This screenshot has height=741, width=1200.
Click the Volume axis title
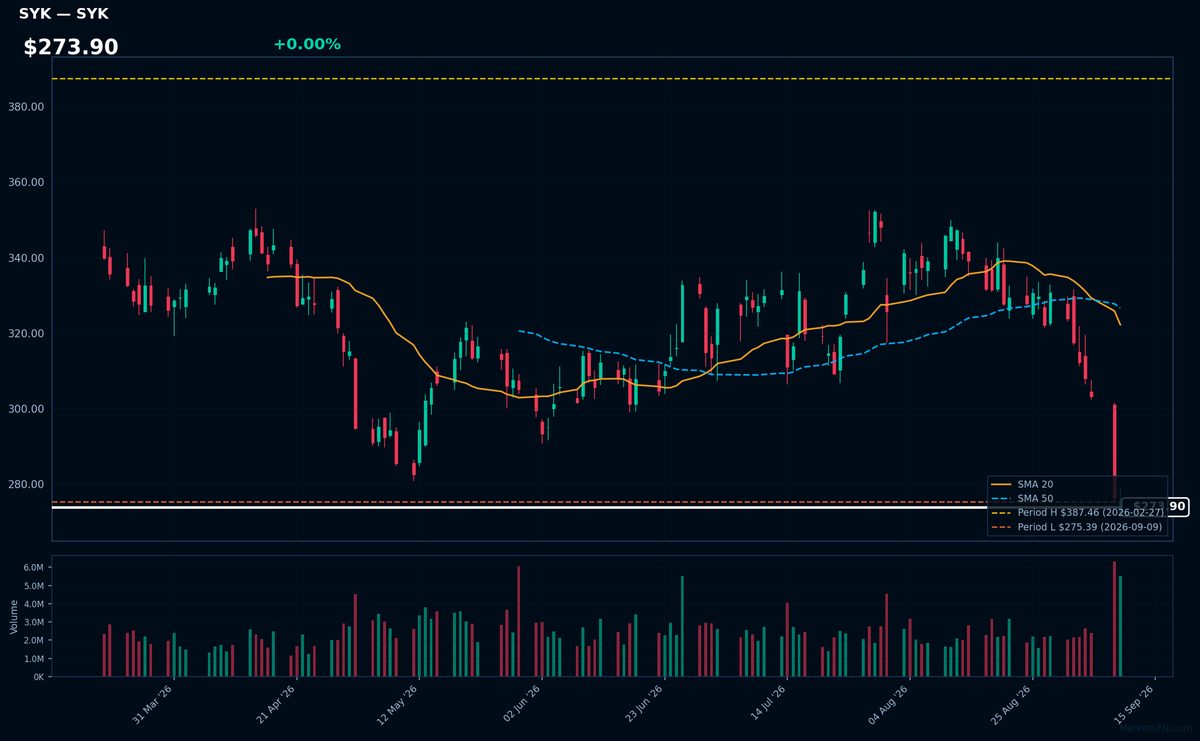point(13,616)
